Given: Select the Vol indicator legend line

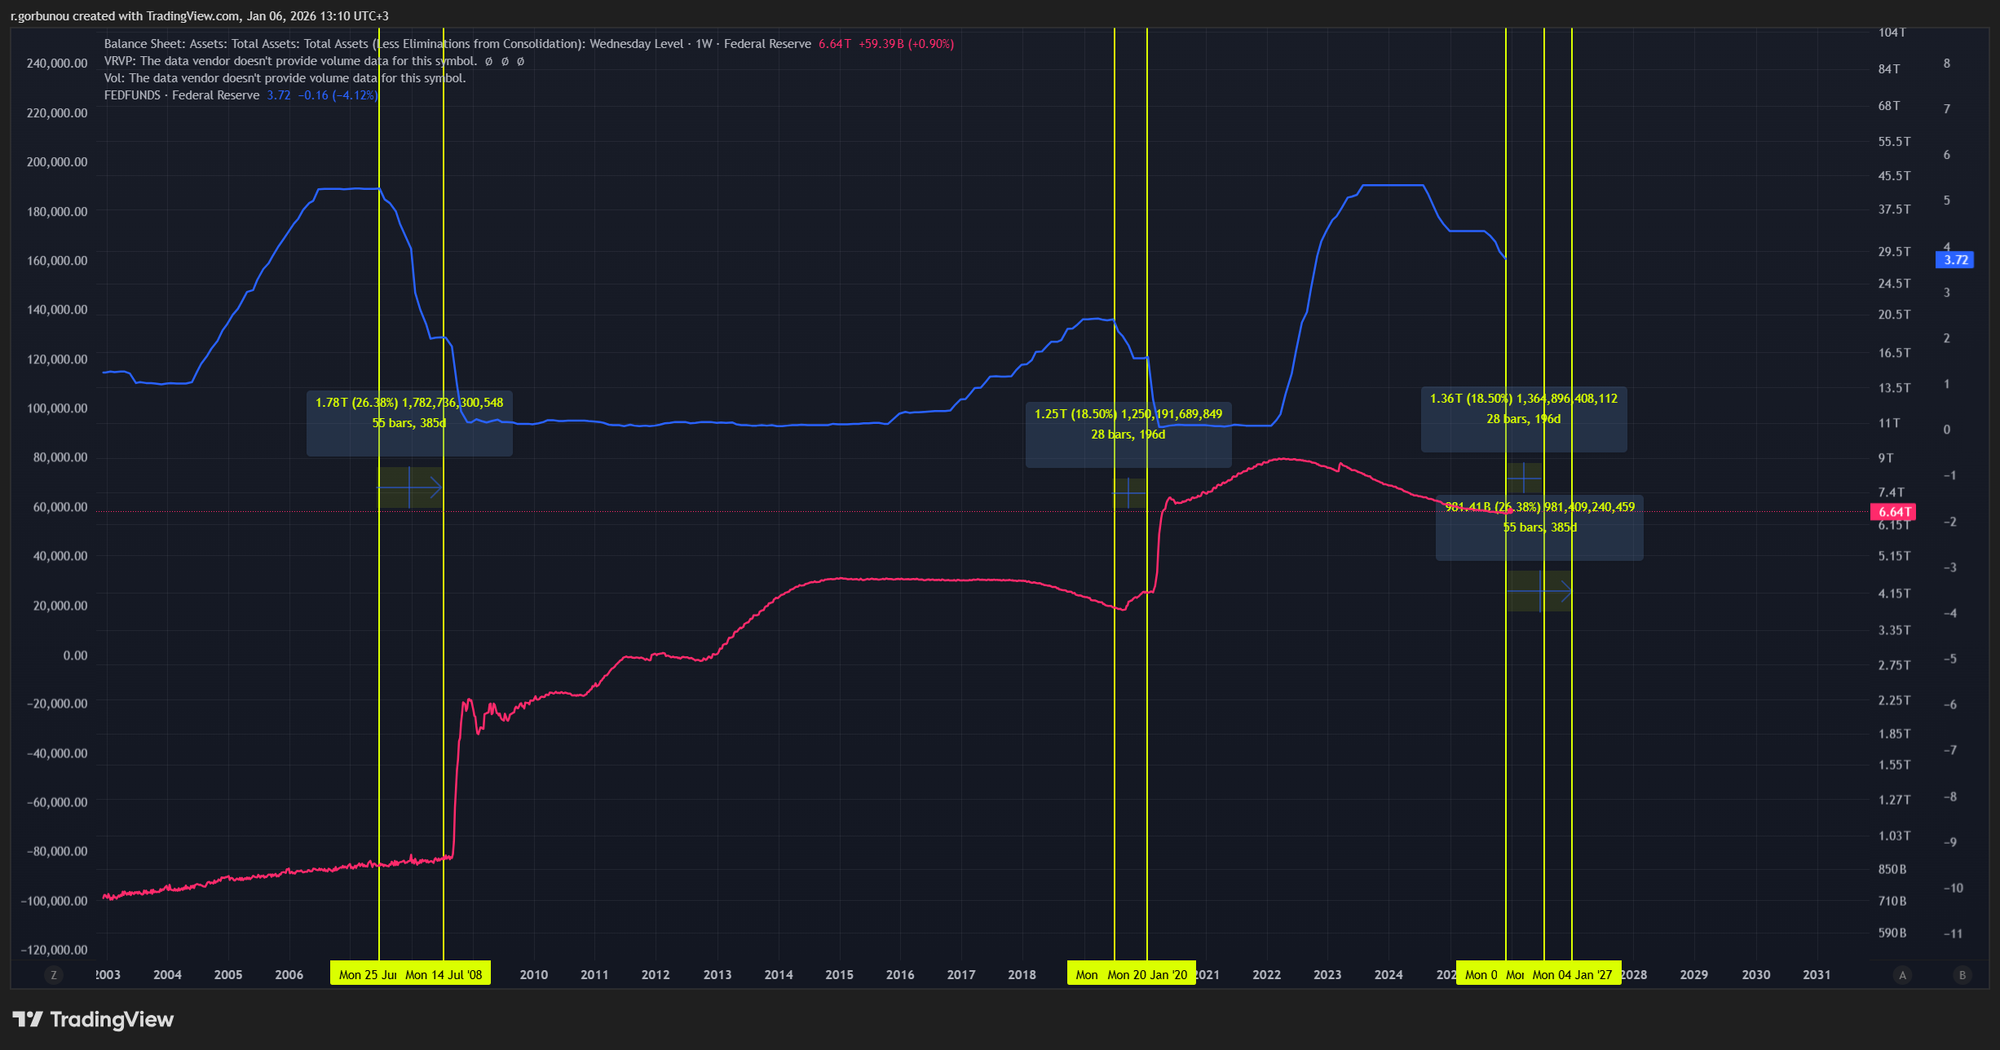Looking at the screenshot, I should (x=285, y=78).
